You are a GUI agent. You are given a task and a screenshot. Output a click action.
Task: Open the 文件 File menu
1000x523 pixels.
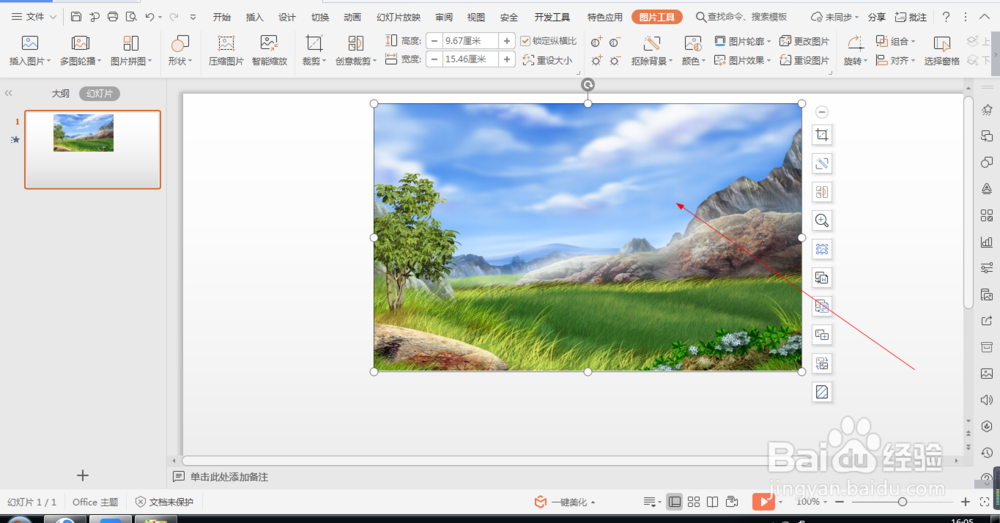[34, 17]
